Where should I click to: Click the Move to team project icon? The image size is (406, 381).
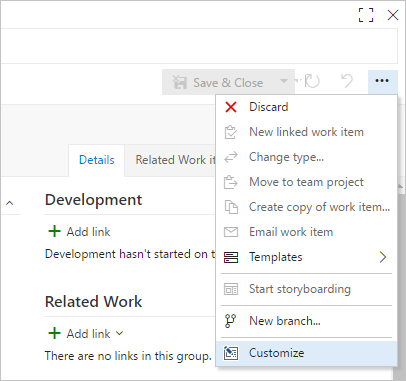pyautogui.click(x=231, y=182)
